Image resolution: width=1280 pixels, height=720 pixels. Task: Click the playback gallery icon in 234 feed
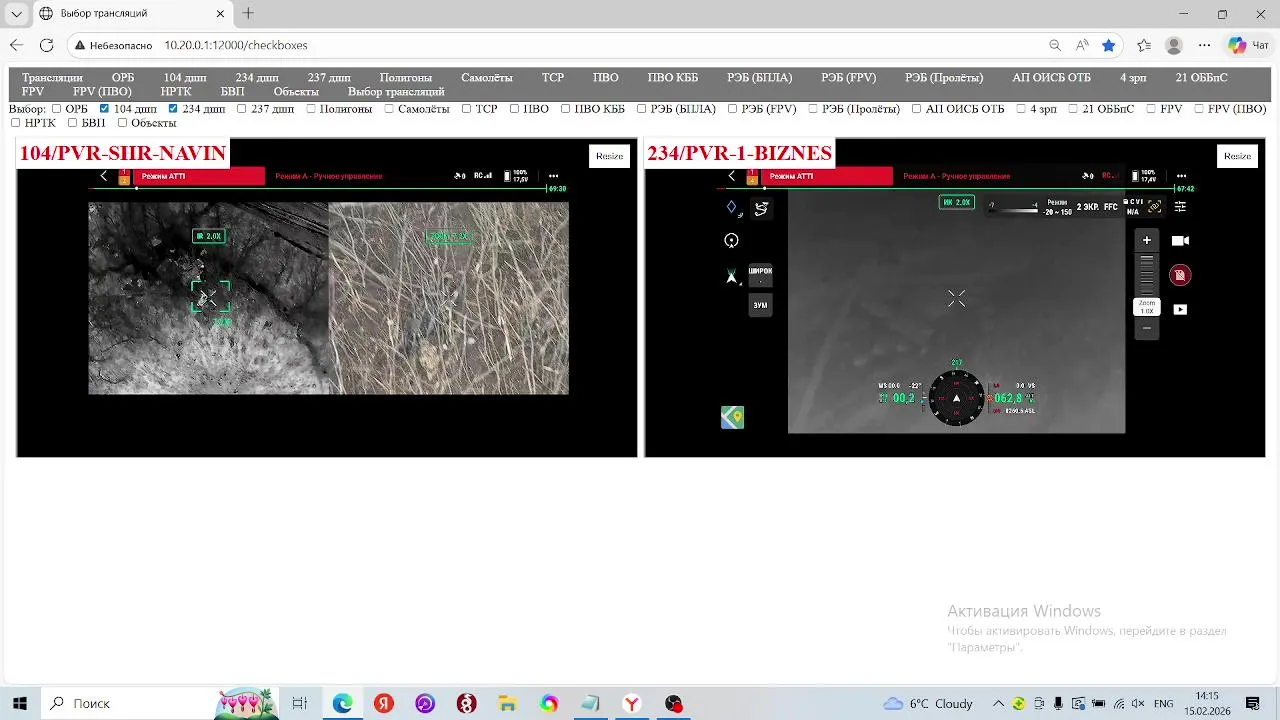pos(1180,310)
